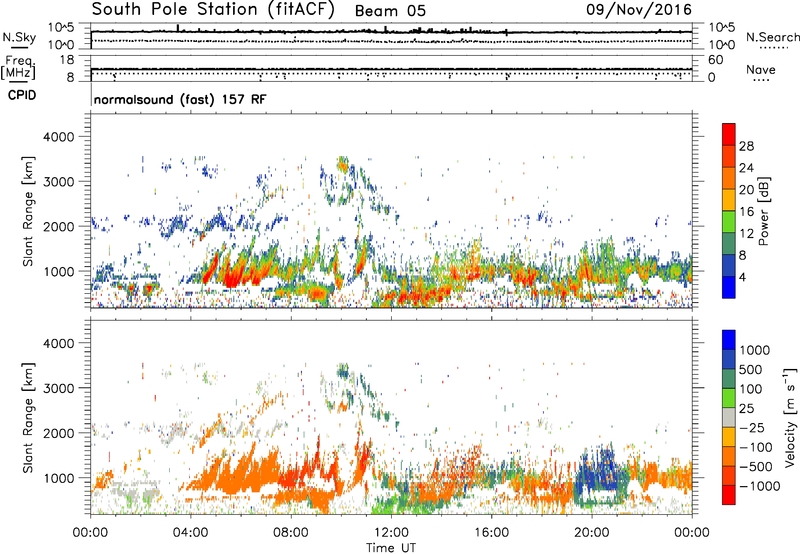Image resolution: width=800 pixels, height=554 pixels.
Task: Click the '20:00' time axis label
Action: (x=592, y=533)
